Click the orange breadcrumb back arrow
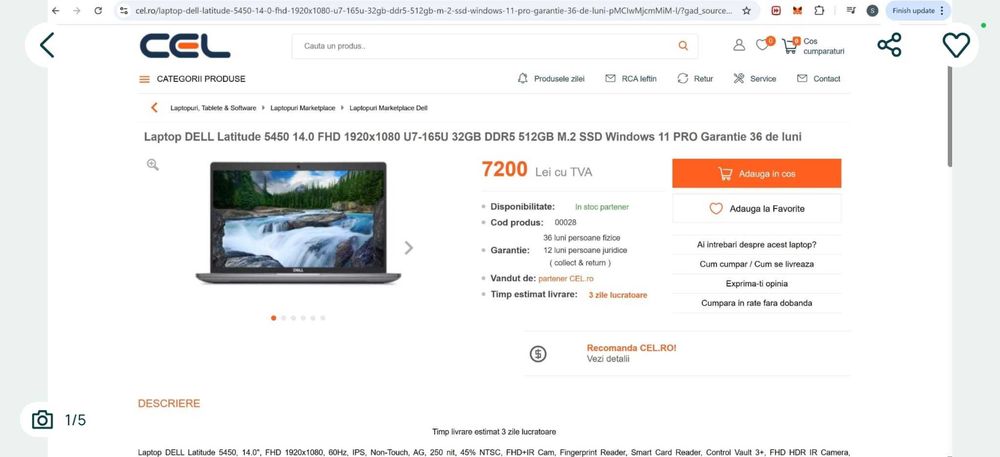 [x=154, y=108]
